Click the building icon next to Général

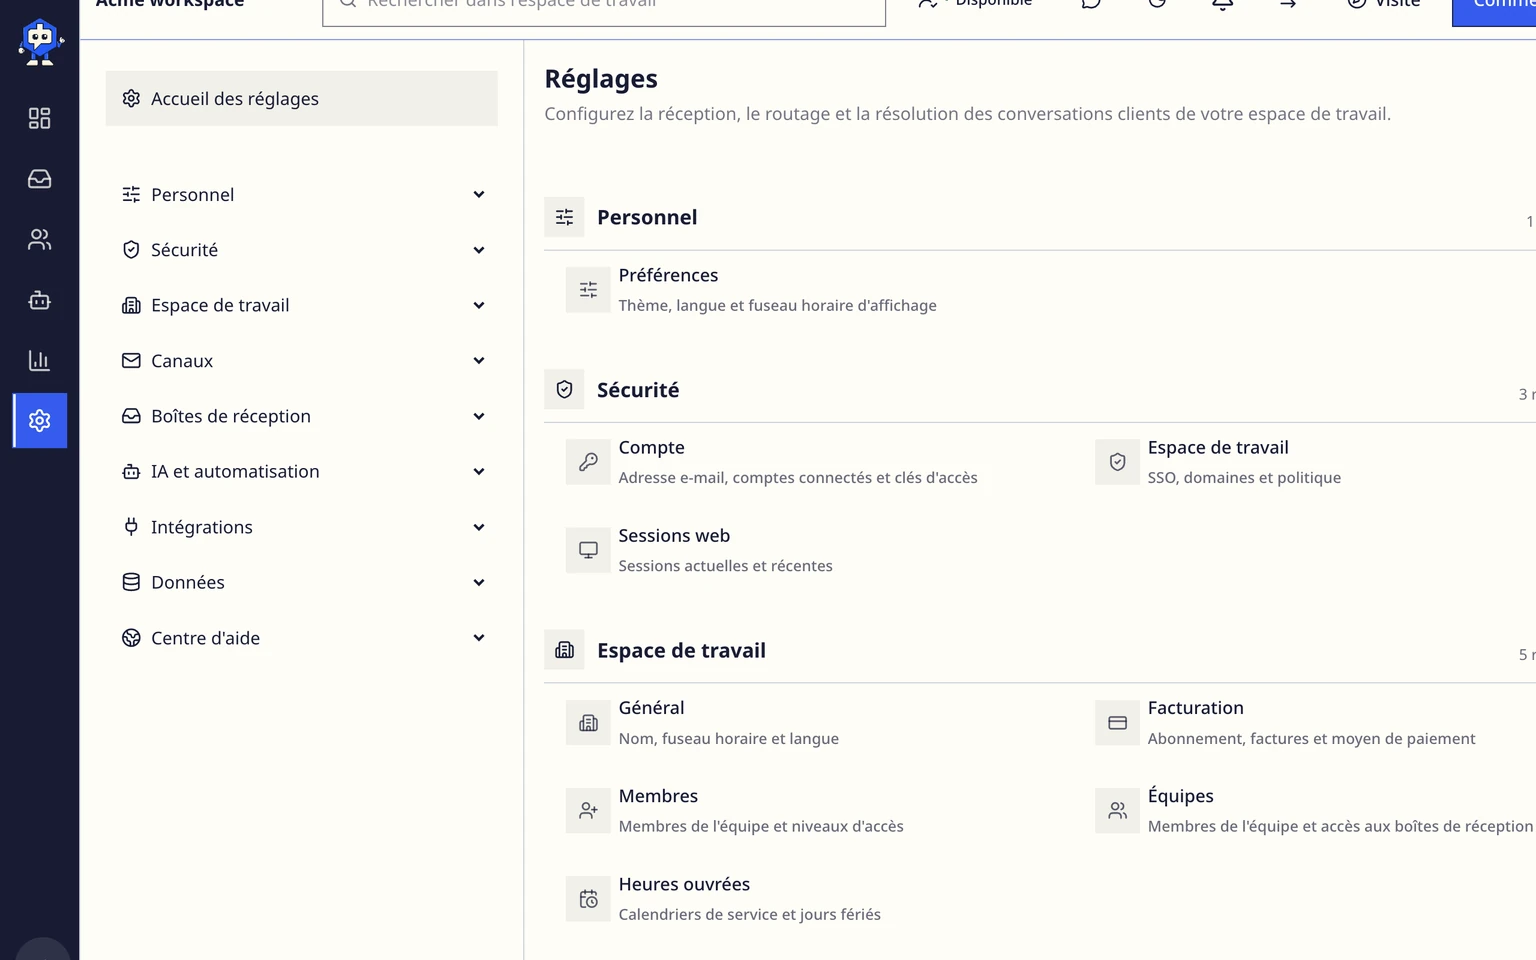[x=588, y=723]
